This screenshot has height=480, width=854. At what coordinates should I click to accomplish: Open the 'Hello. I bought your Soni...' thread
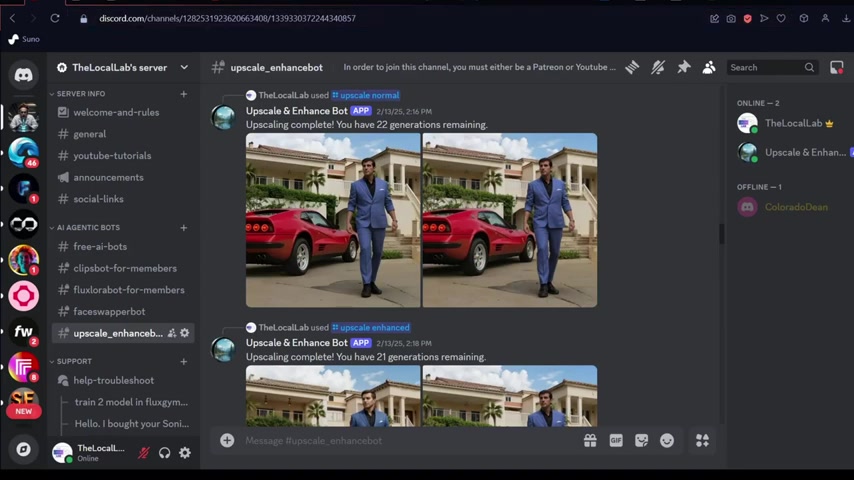tap(131, 423)
